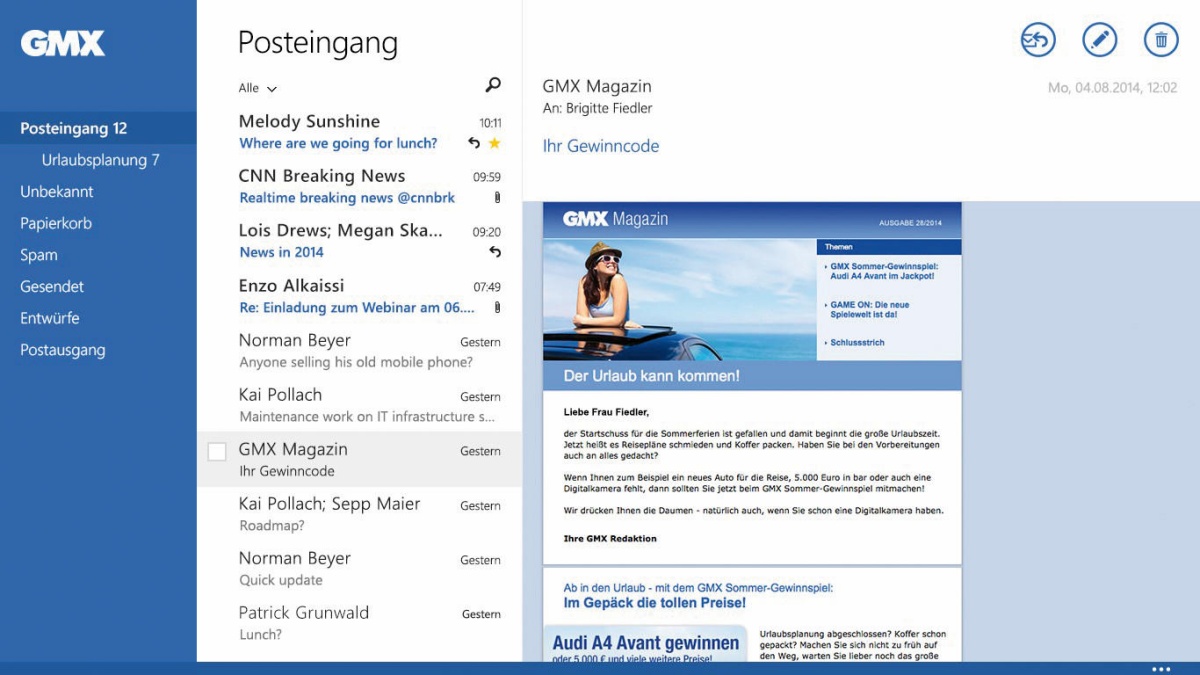Click attachment clip on Enzo Alkaissi mail

click(497, 307)
